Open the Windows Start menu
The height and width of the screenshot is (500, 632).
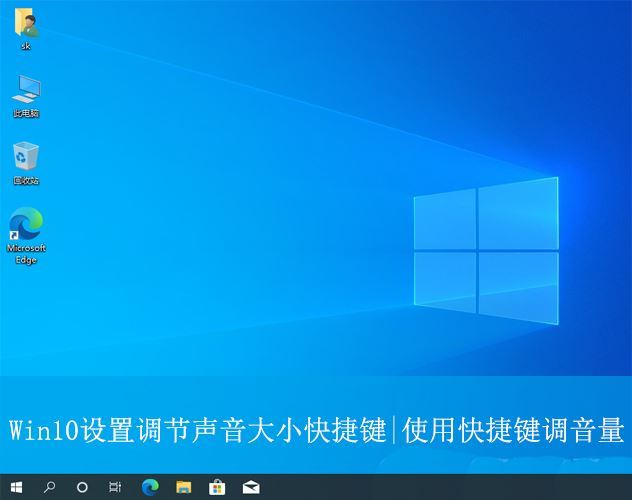[16, 487]
